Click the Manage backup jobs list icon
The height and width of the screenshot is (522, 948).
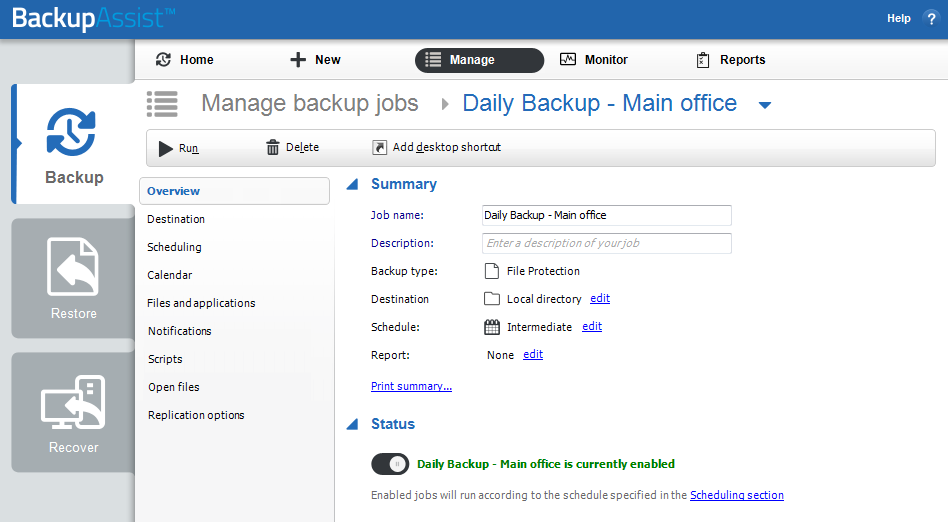point(162,103)
